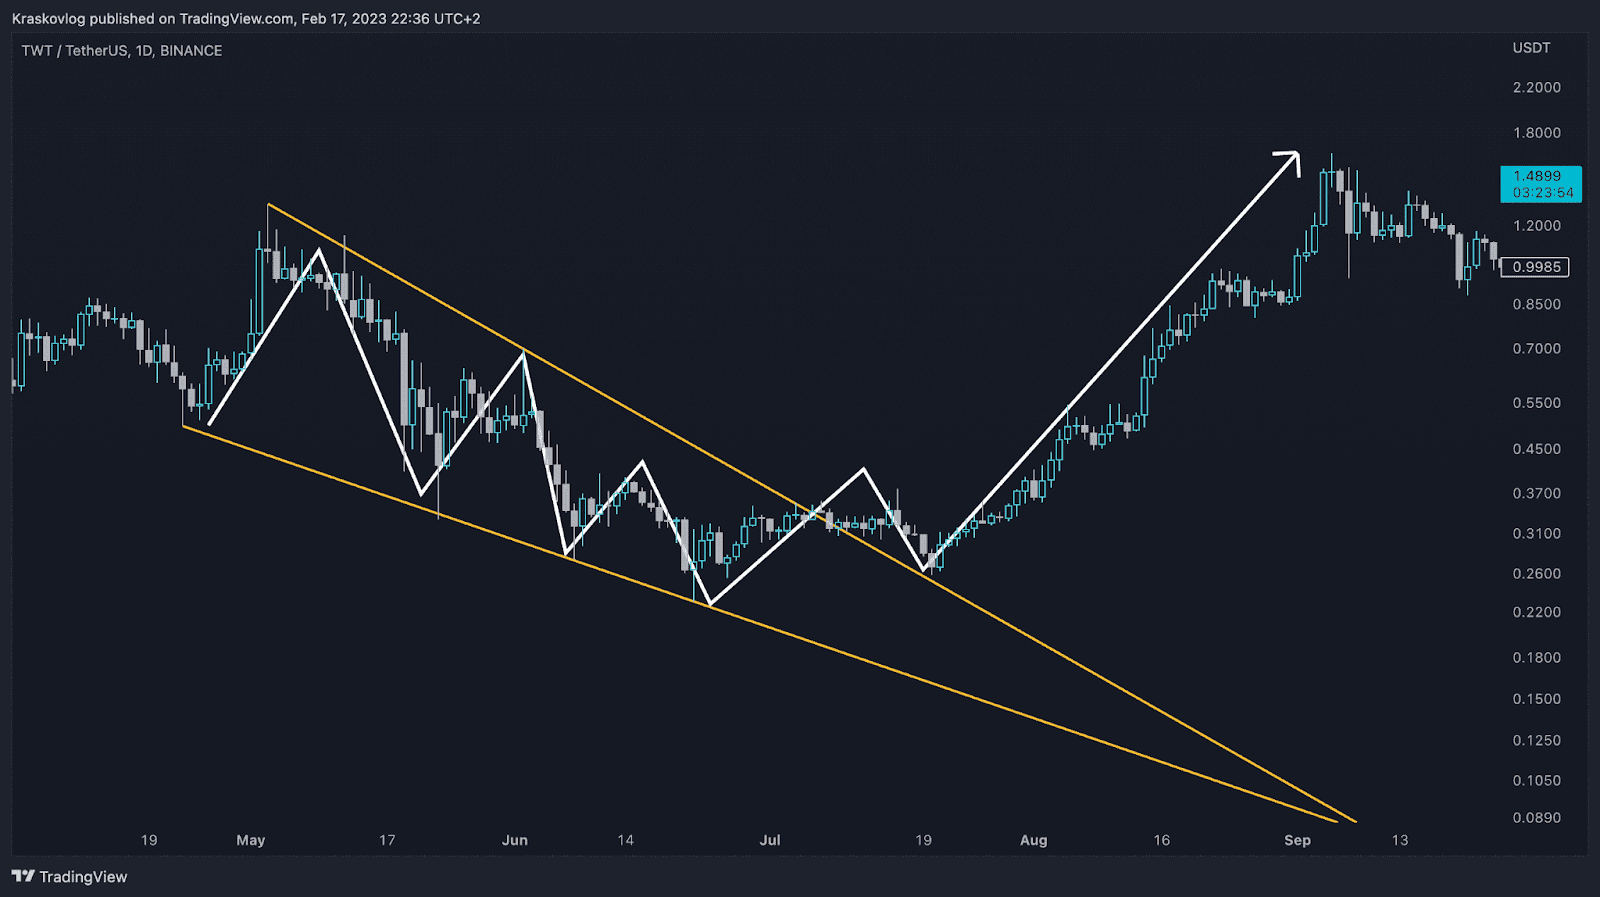Click the 14 date label on the time axis

(x=626, y=841)
